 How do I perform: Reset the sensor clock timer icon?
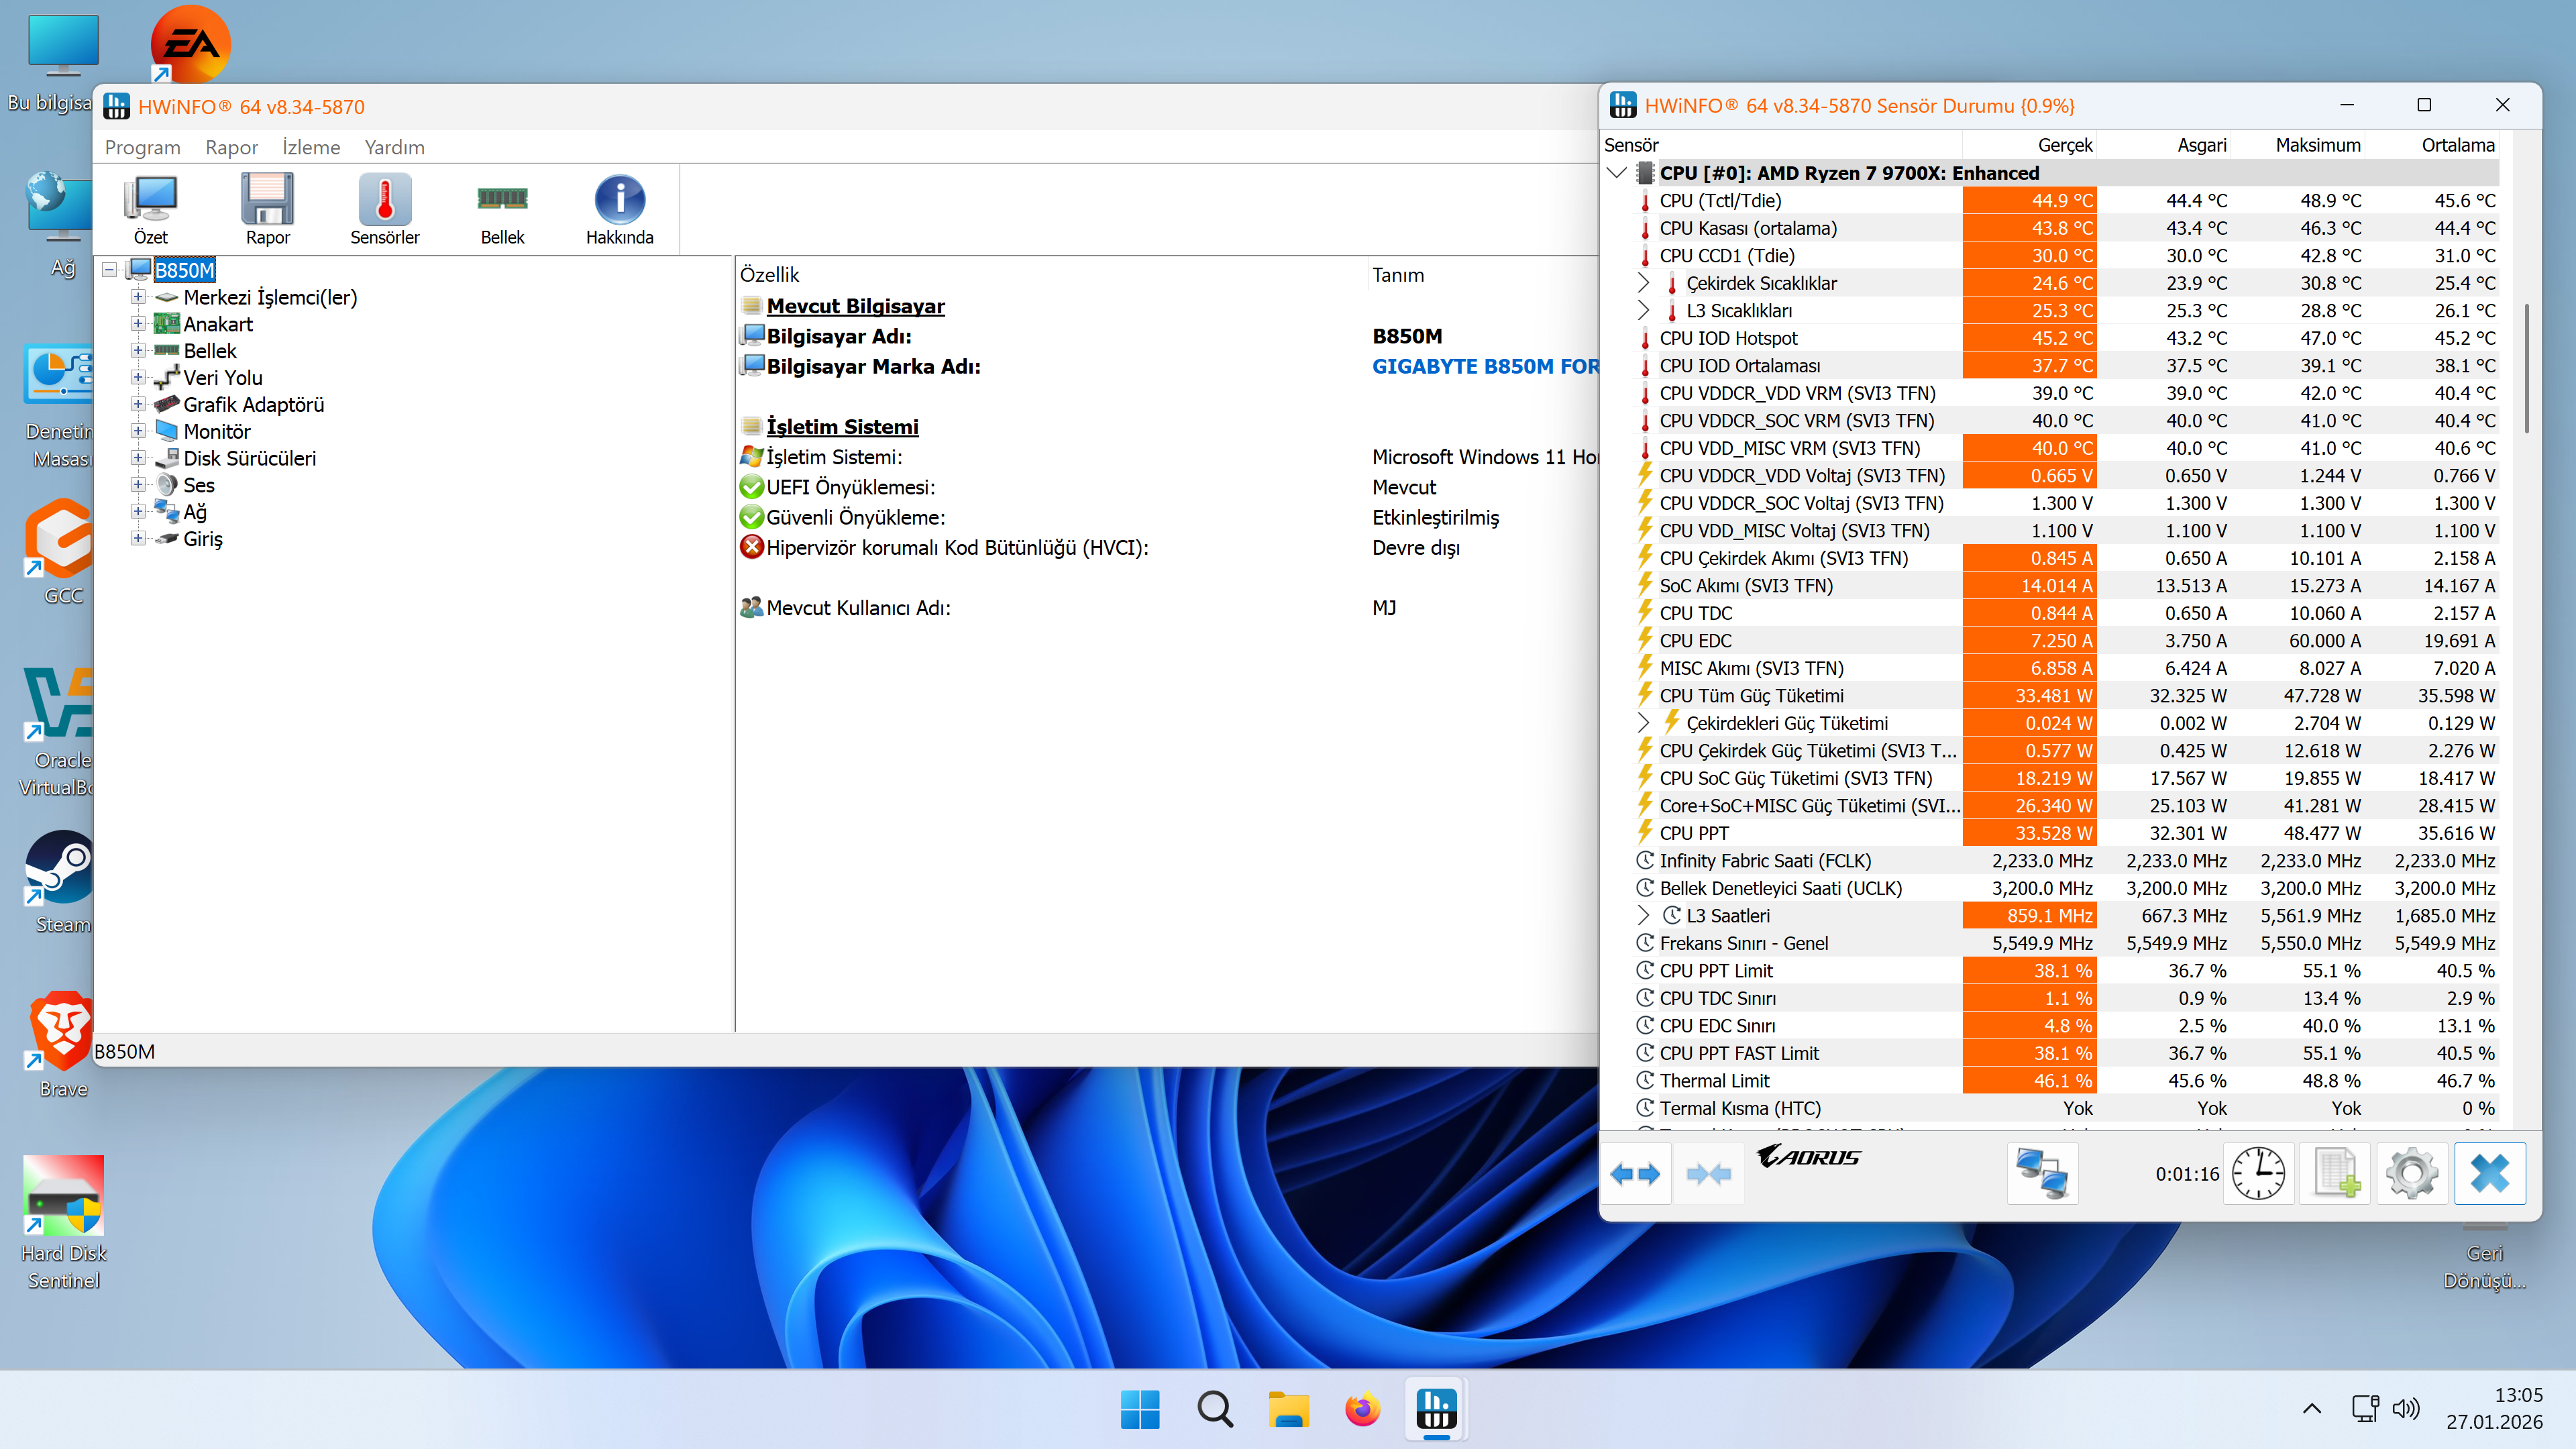coord(2259,1174)
